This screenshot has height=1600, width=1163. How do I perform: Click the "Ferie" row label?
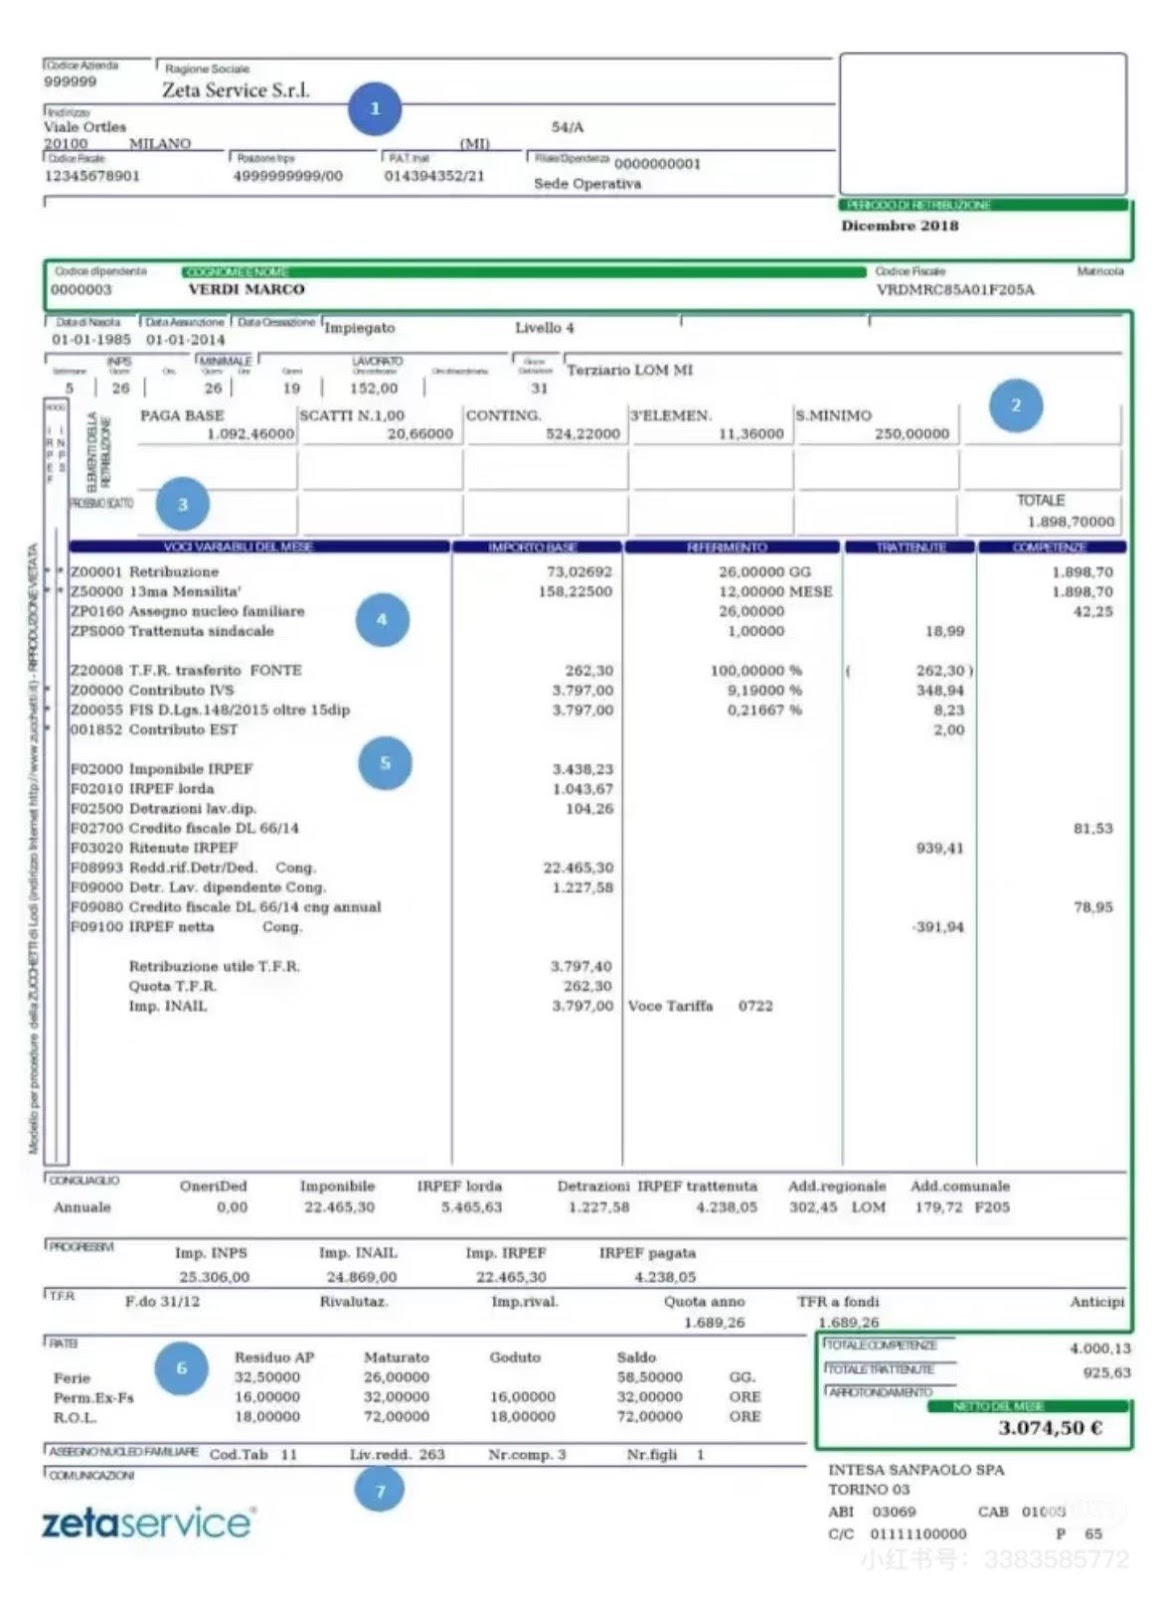[72, 1378]
